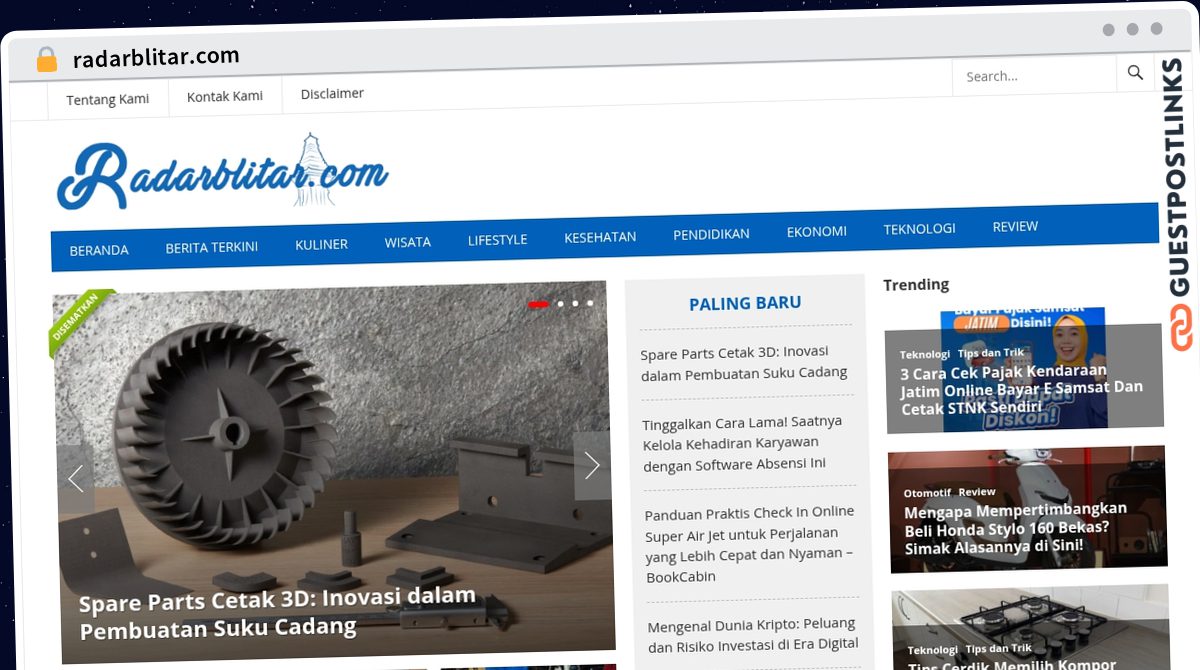The height and width of the screenshot is (670, 1200).
Task: Open the Kuliner section
Action: click(321, 244)
